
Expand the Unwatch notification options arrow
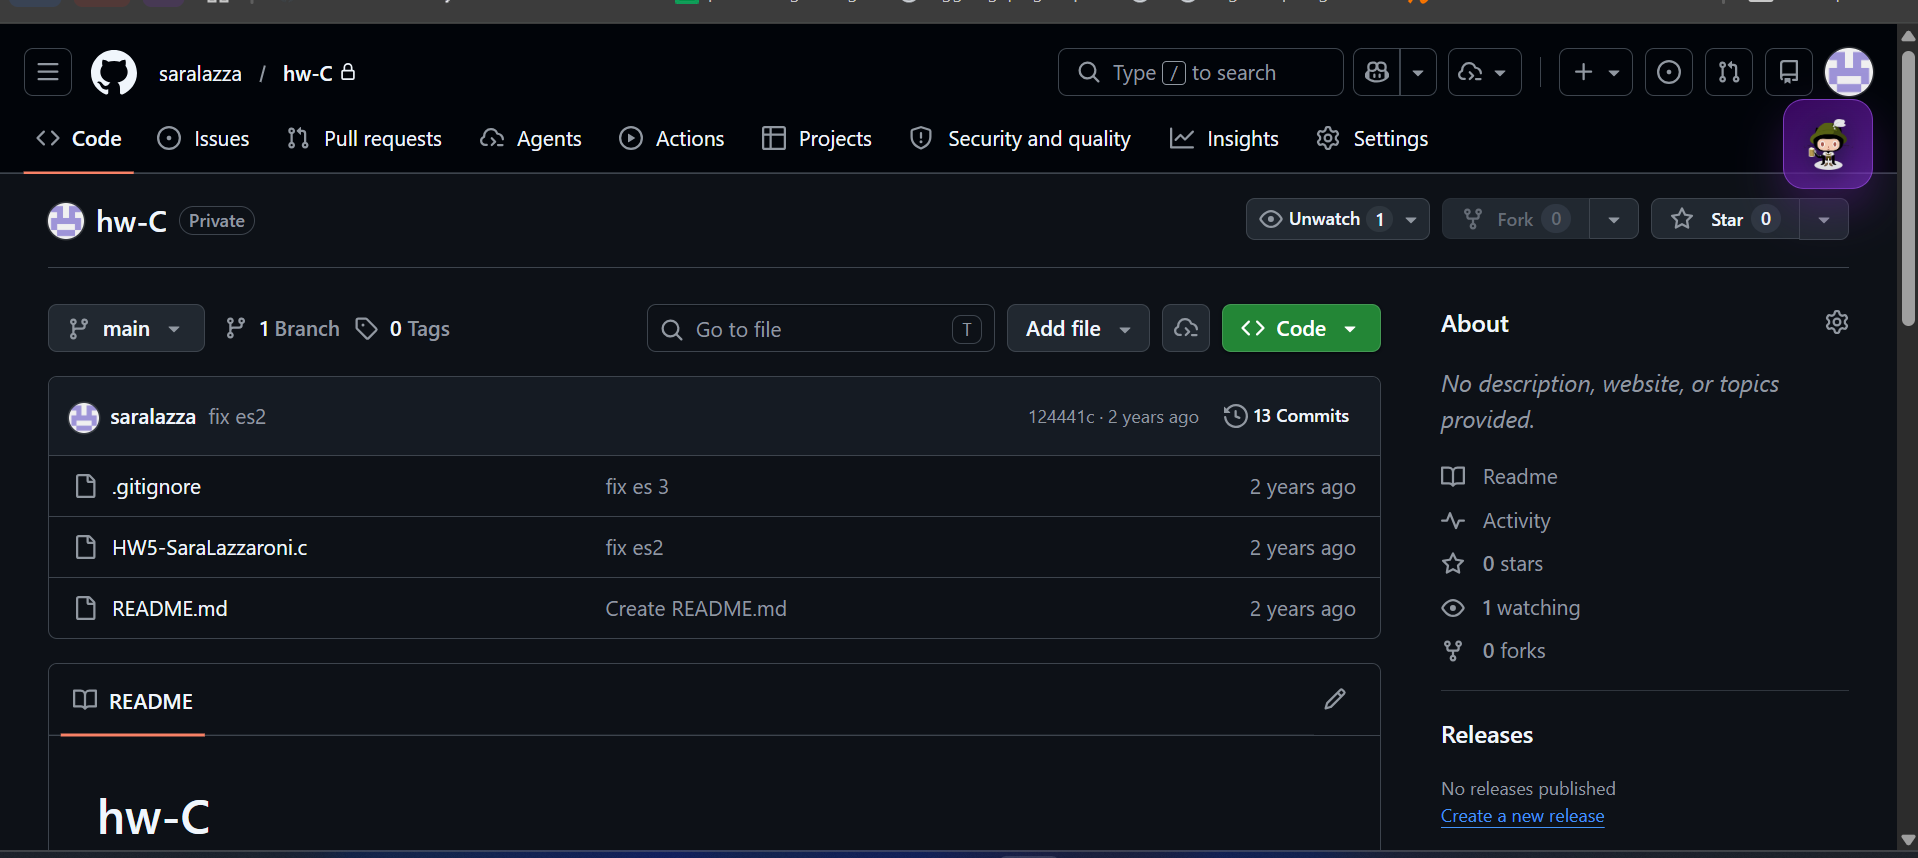[1411, 219]
